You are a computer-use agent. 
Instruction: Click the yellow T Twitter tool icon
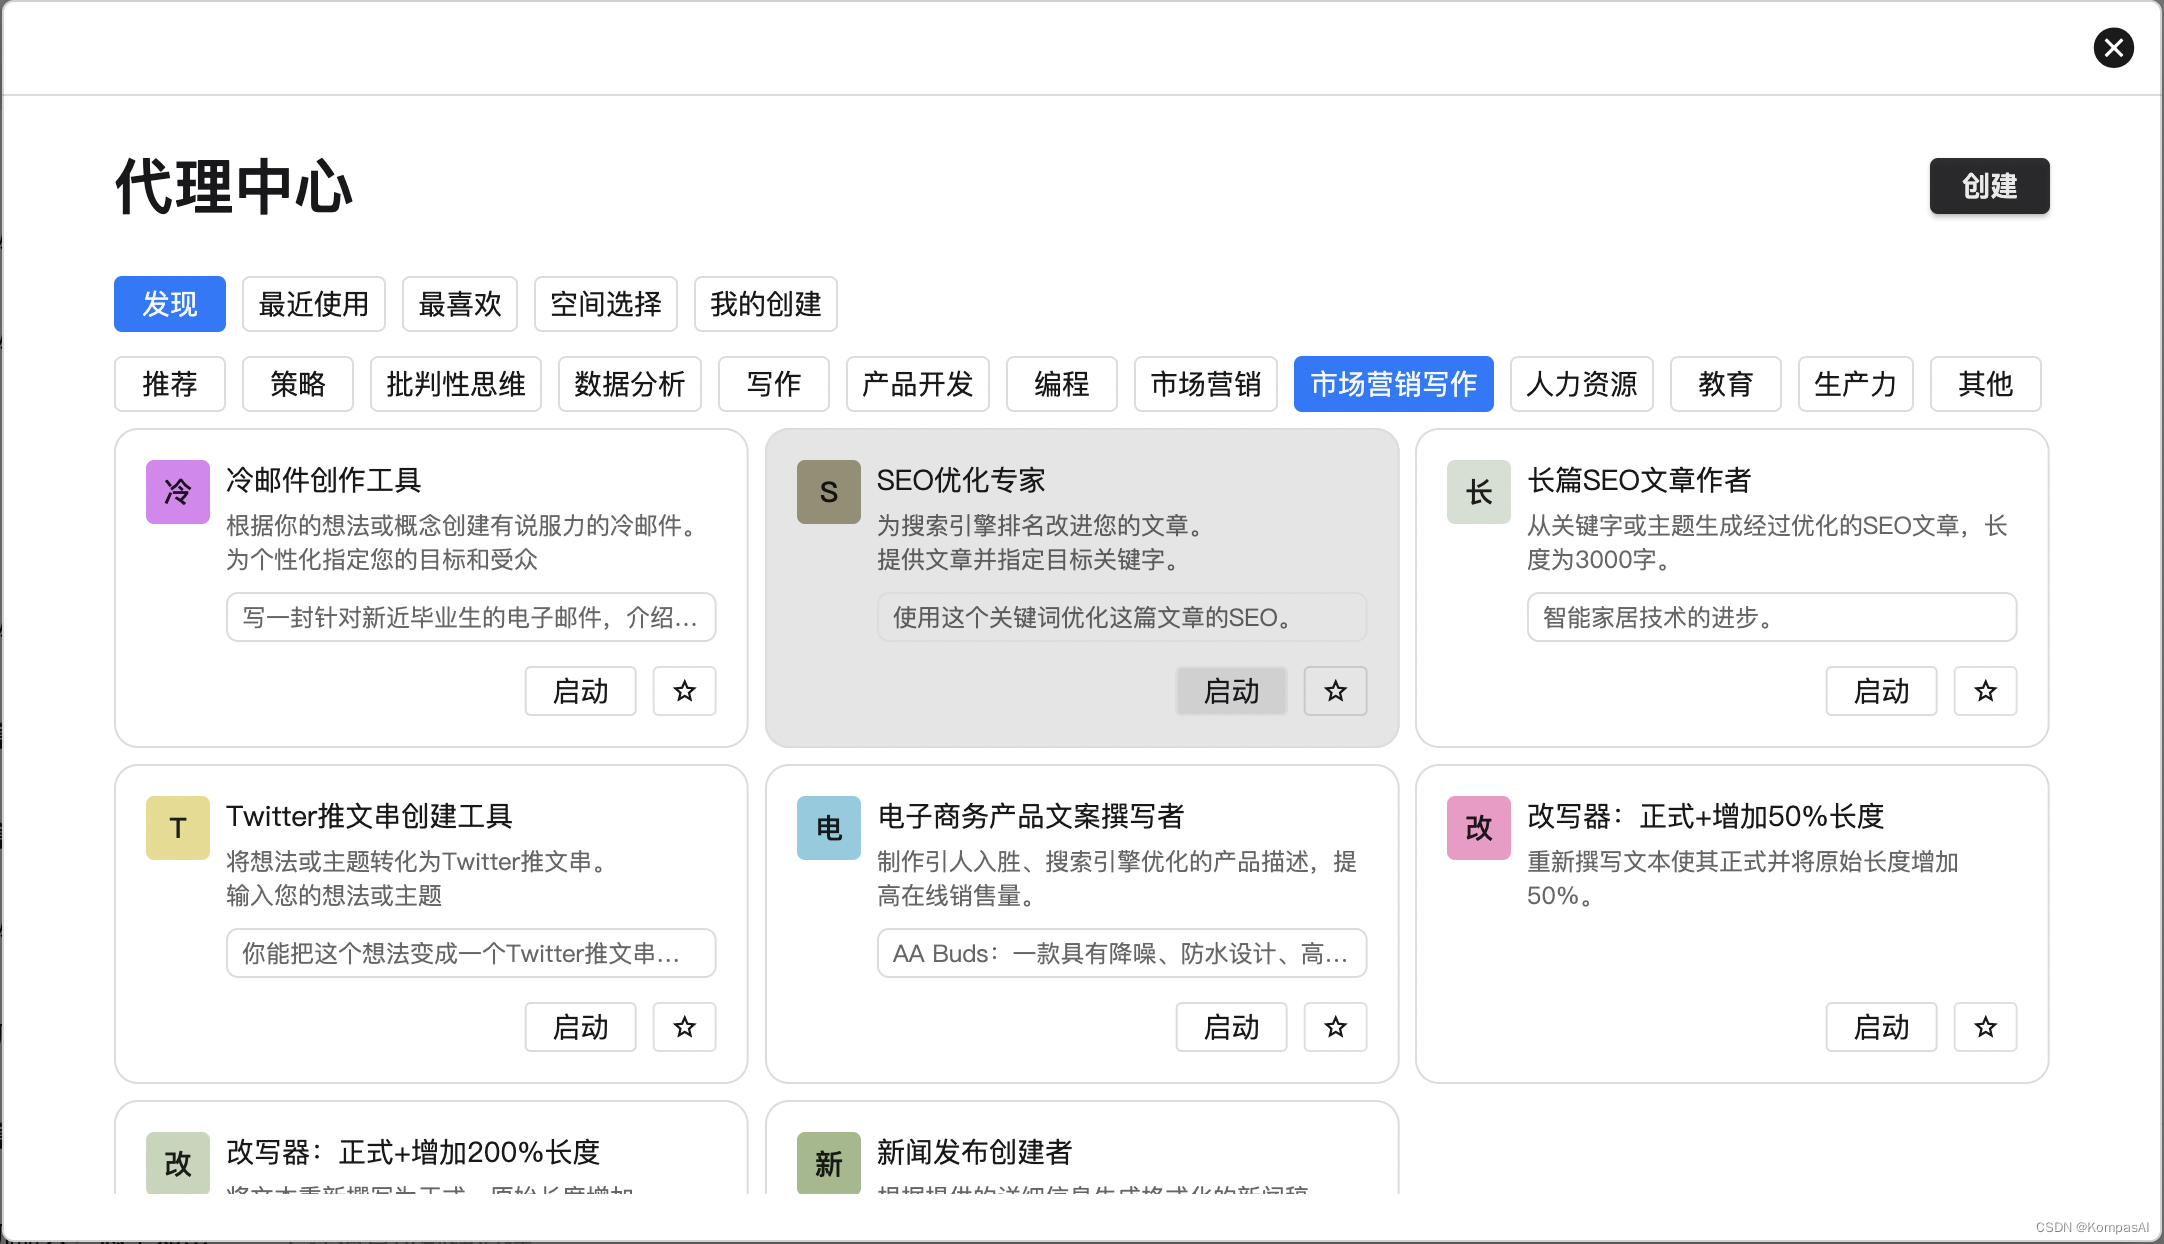click(x=178, y=828)
